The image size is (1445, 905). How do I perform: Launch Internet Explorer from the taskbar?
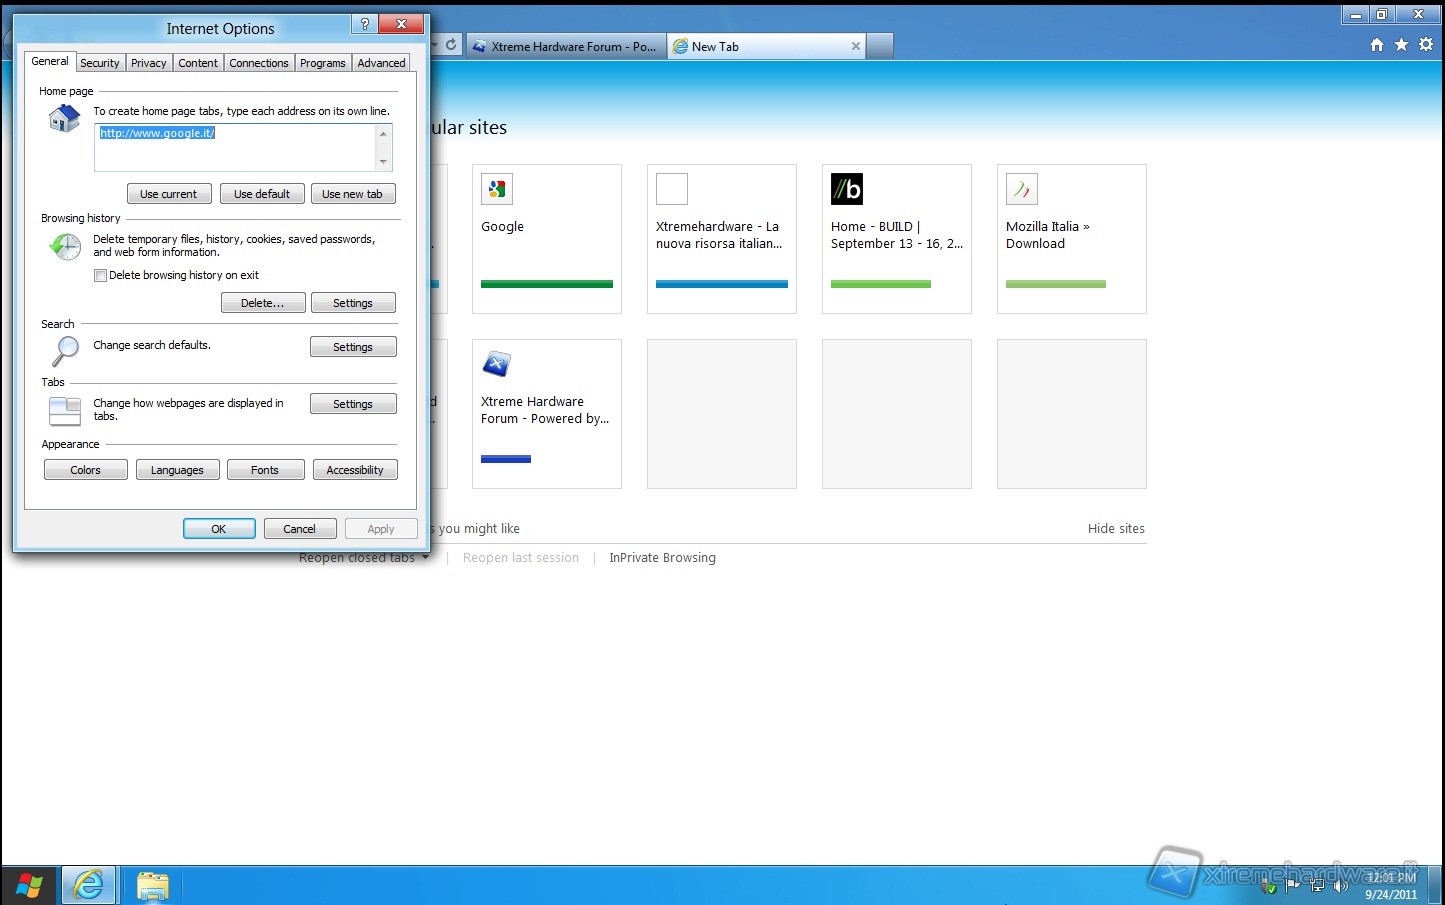point(89,885)
